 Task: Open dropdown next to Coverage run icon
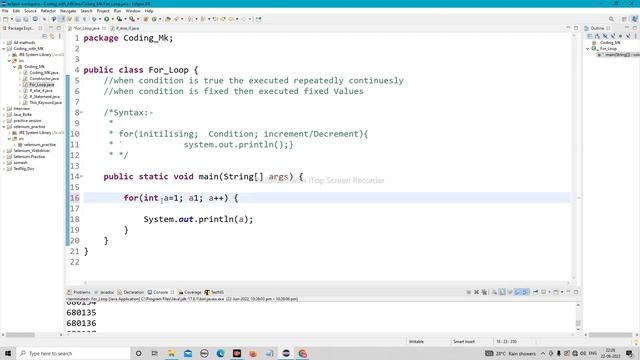[125, 19]
